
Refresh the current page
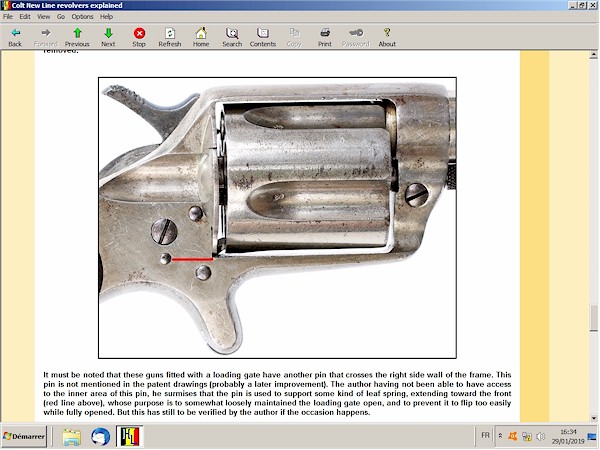click(170, 38)
